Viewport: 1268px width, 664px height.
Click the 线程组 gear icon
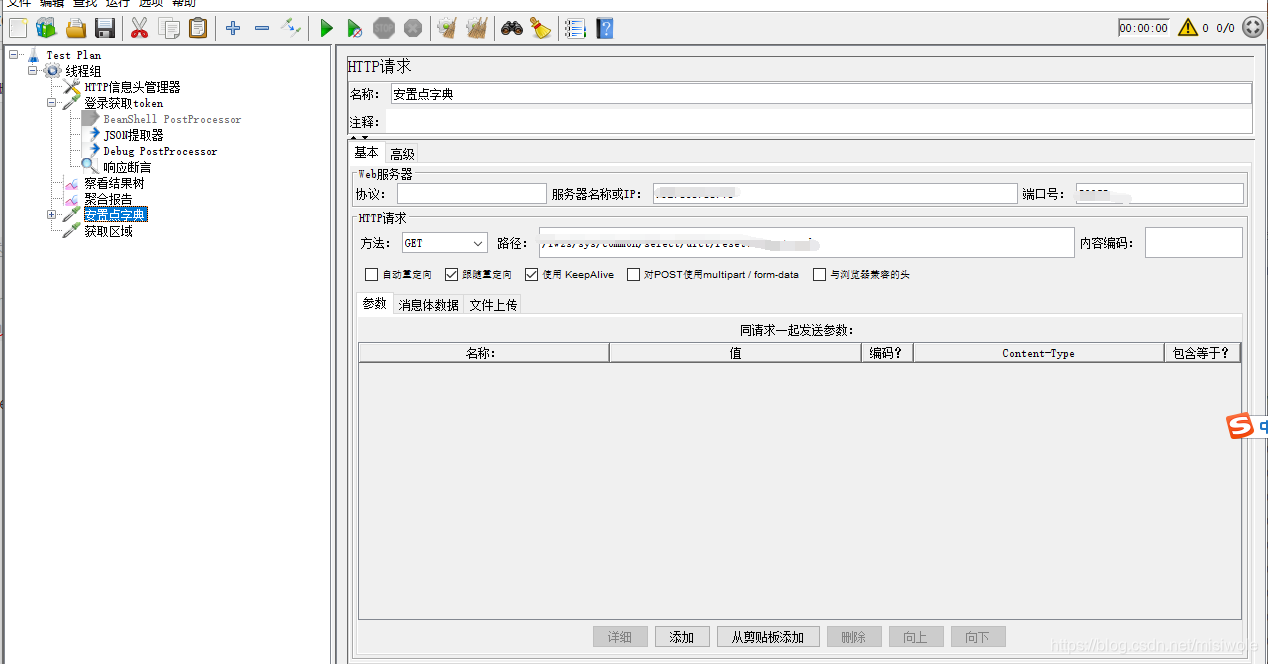coord(52,71)
